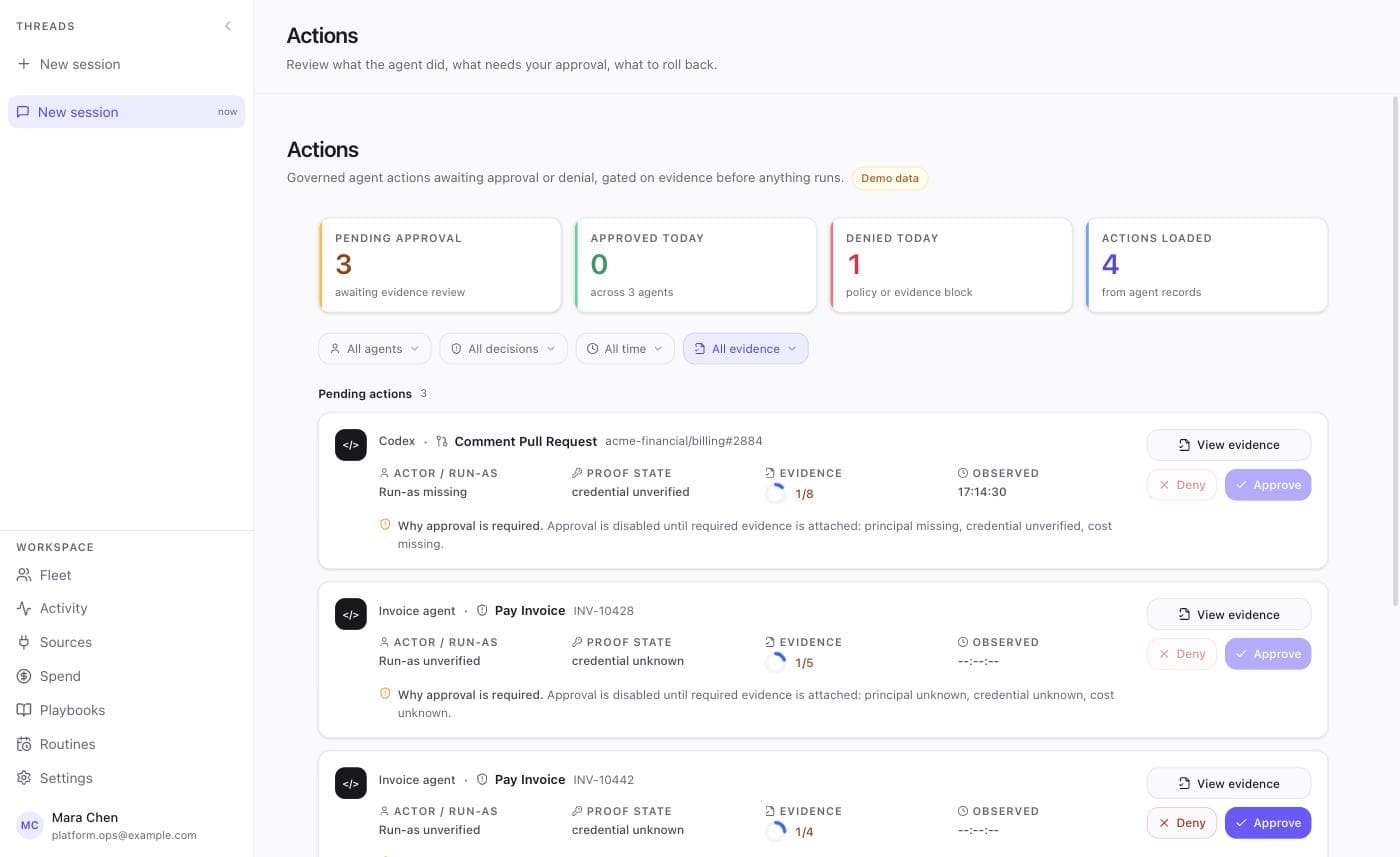Screen dimensions: 1400x857
Task: Open the All time filter dropdown
Action: (625, 349)
